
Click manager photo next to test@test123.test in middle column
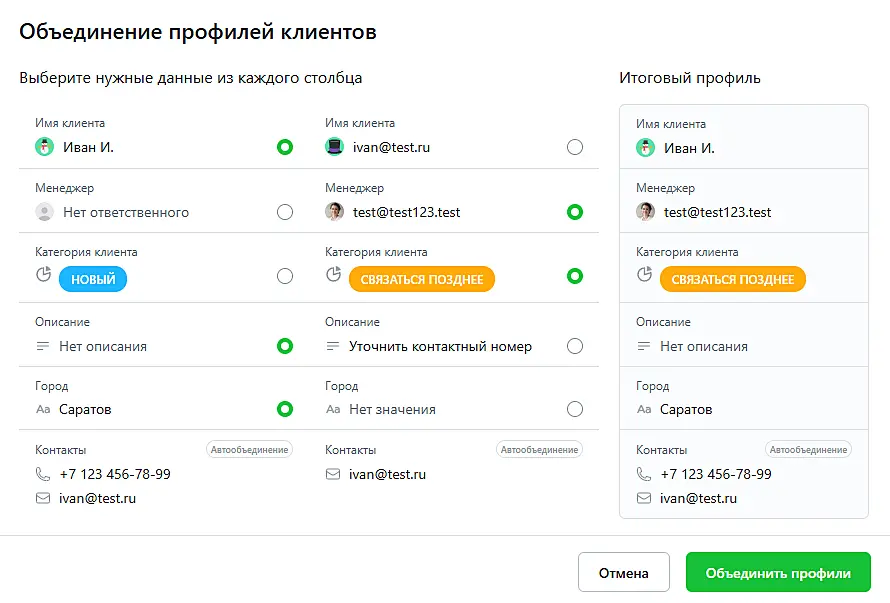334,212
